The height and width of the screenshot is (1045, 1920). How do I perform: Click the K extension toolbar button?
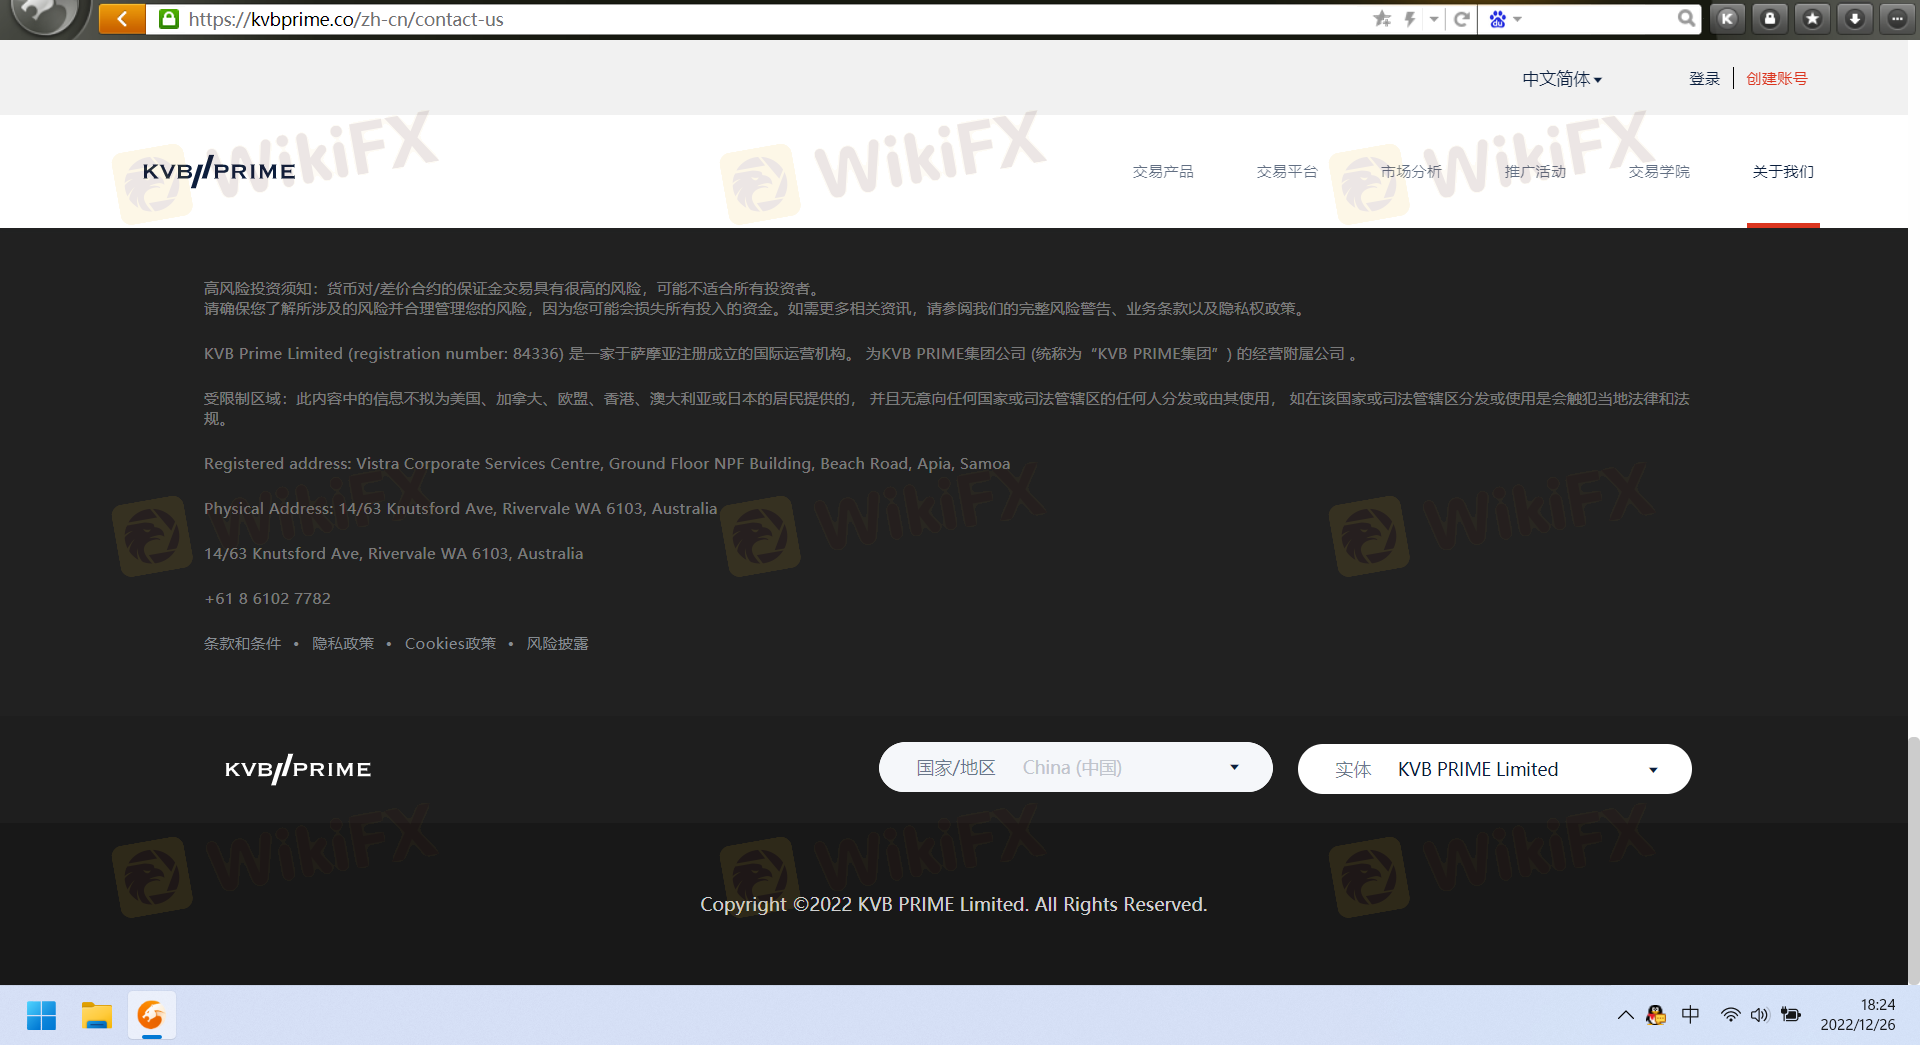pyautogui.click(x=1727, y=18)
